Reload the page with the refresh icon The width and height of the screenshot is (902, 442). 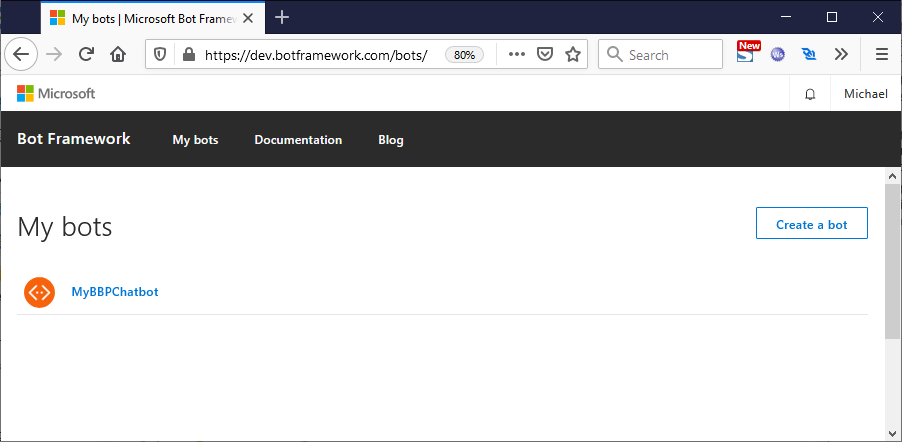point(86,55)
